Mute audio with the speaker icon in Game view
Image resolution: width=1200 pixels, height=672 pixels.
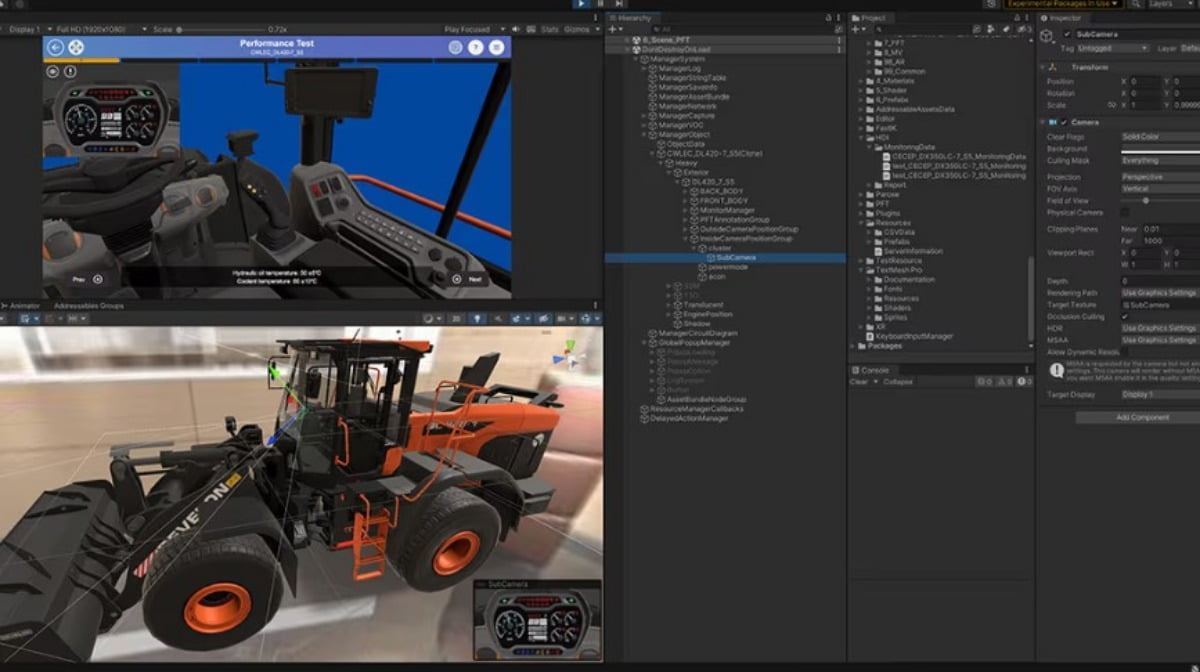click(516, 30)
